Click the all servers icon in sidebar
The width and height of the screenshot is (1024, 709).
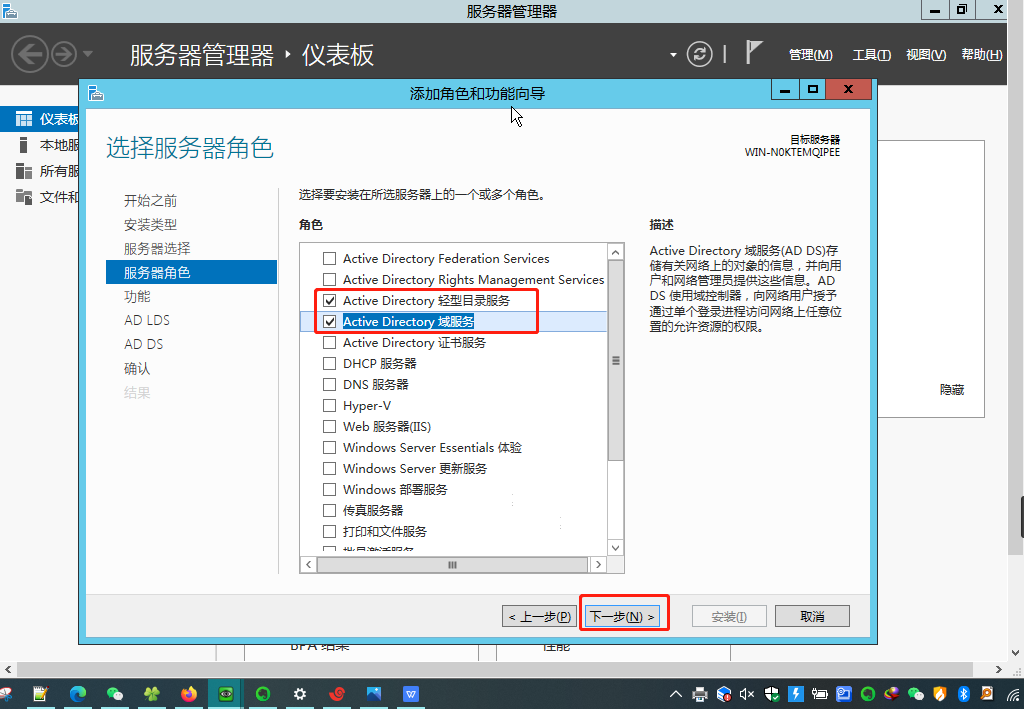pos(24,171)
